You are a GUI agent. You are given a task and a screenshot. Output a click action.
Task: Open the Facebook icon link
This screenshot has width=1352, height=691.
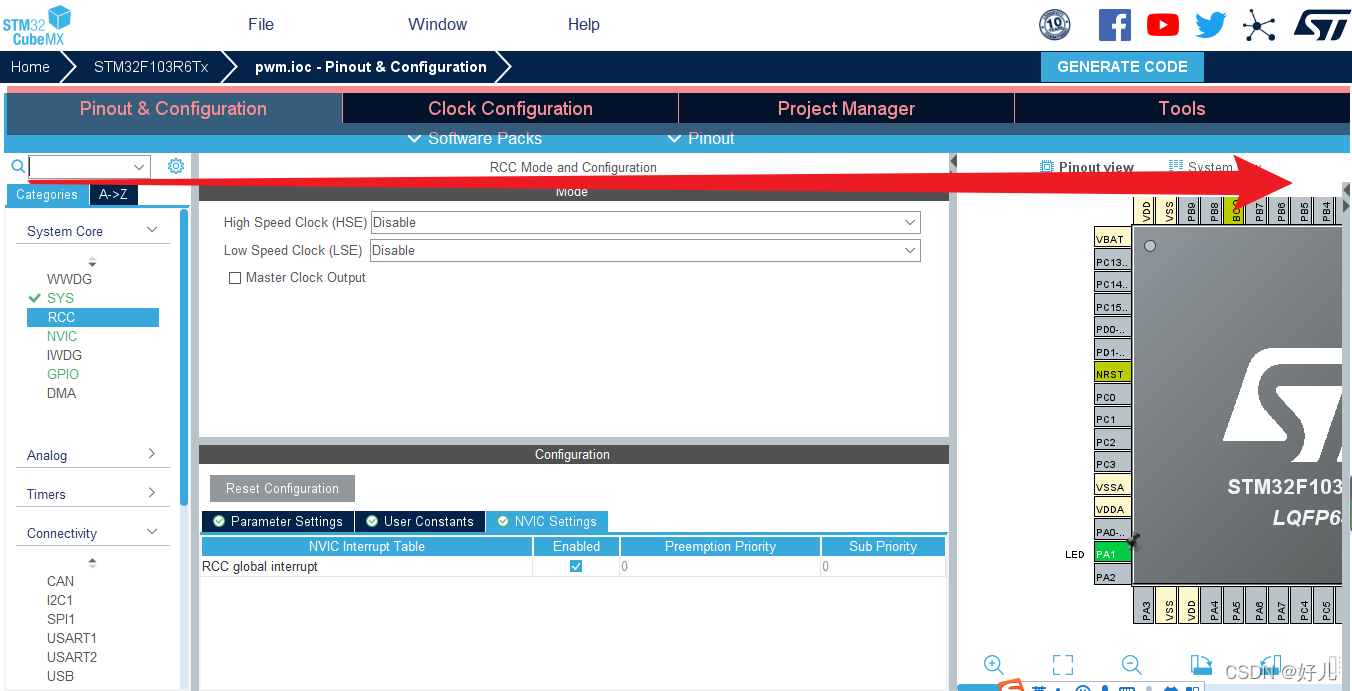point(1115,25)
